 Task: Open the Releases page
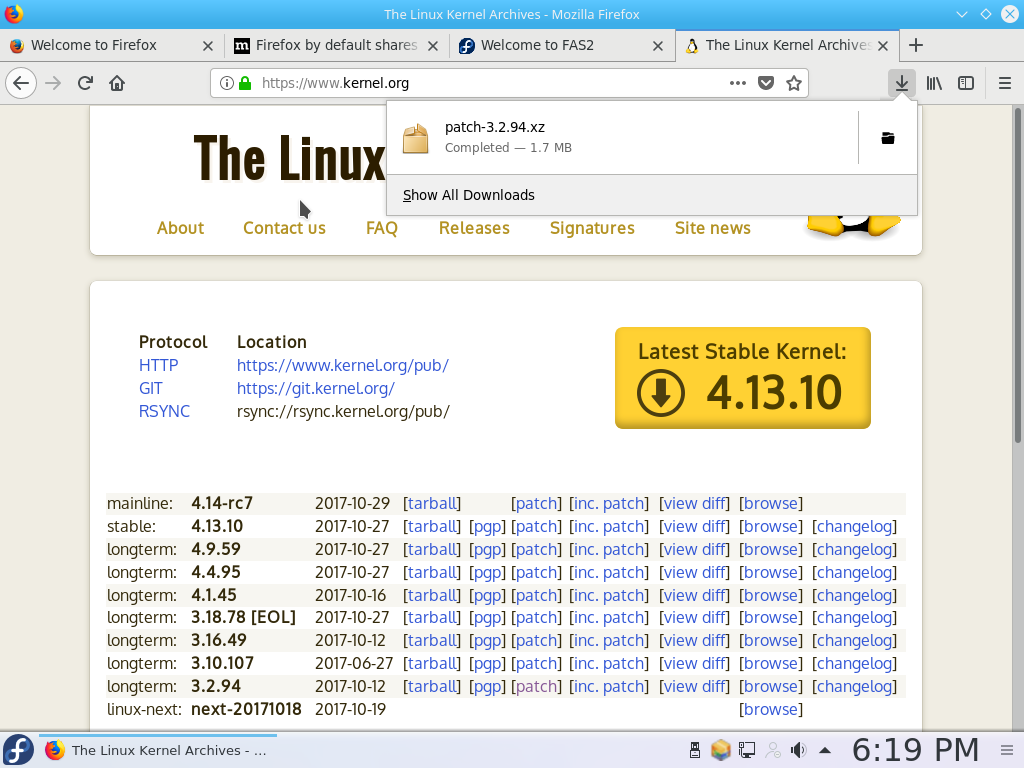click(x=474, y=228)
